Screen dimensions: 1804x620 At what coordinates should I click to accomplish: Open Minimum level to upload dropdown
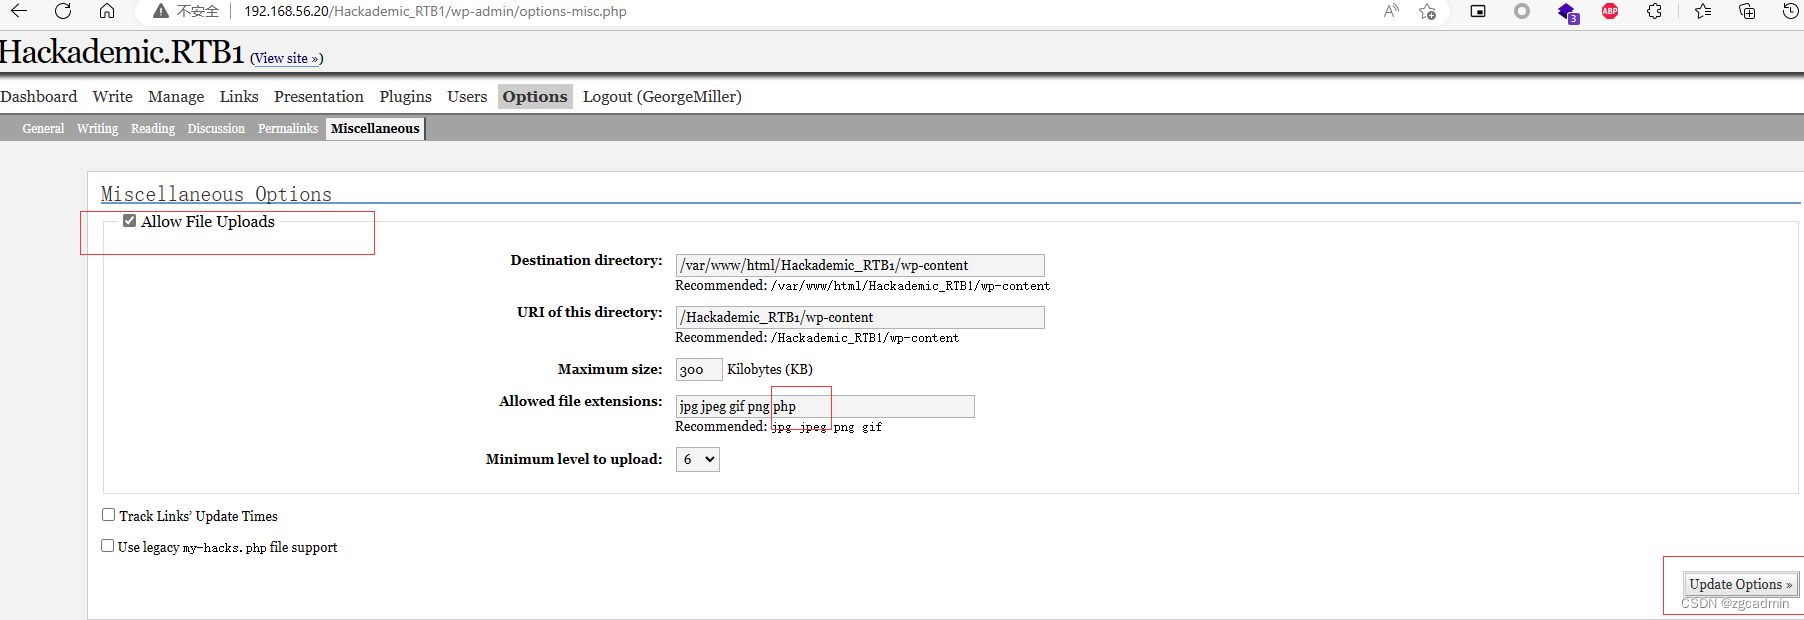(698, 459)
